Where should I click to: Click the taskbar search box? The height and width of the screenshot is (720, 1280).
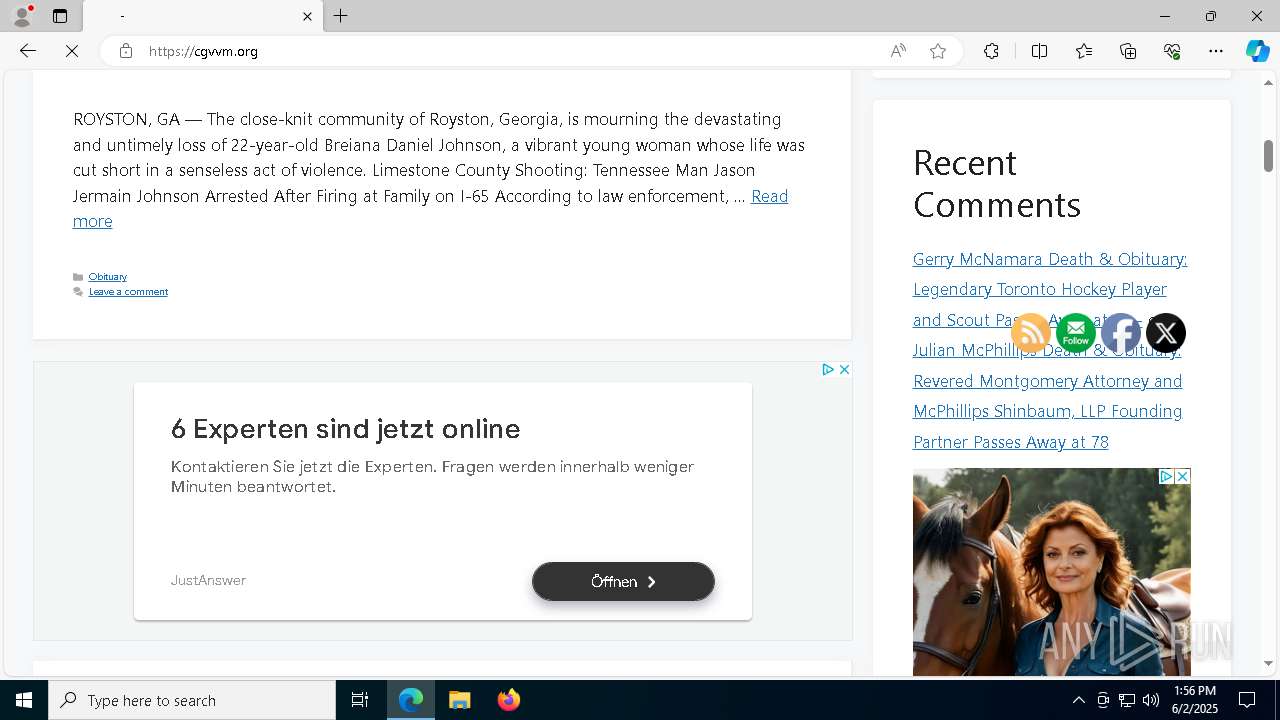[192, 700]
